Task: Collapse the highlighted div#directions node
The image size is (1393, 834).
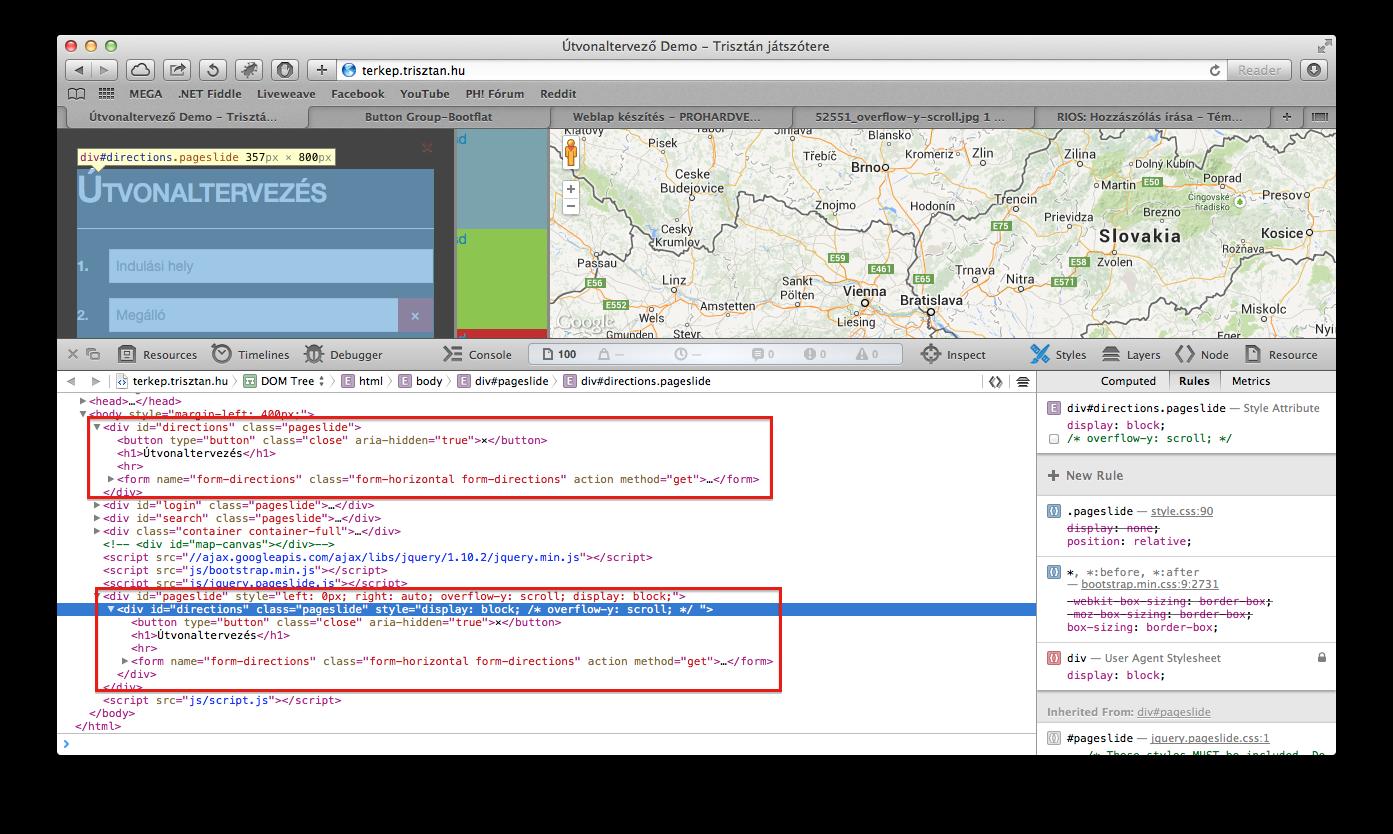Action: pyautogui.click(x=111, y=609)
